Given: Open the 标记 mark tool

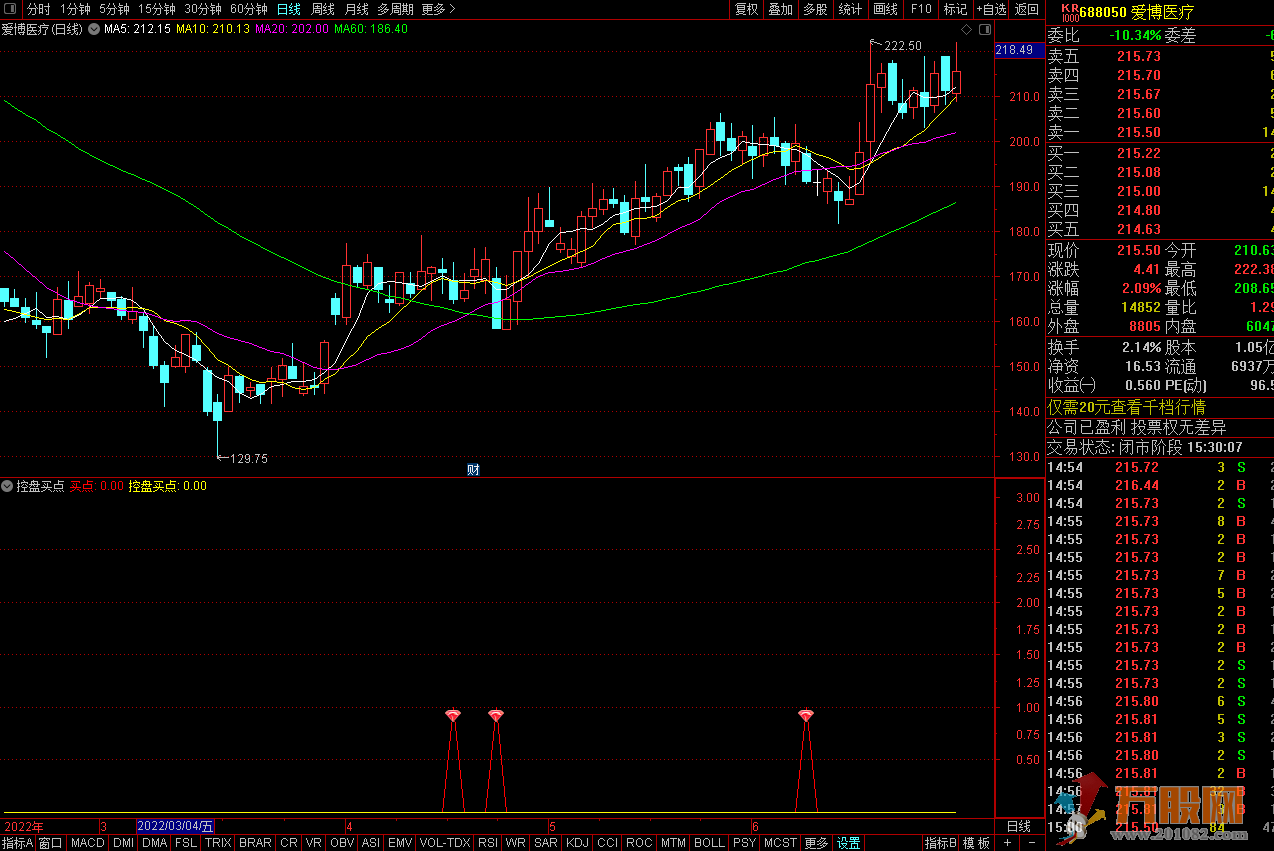Looking at the screenshot, I should [x=955, y=9].
